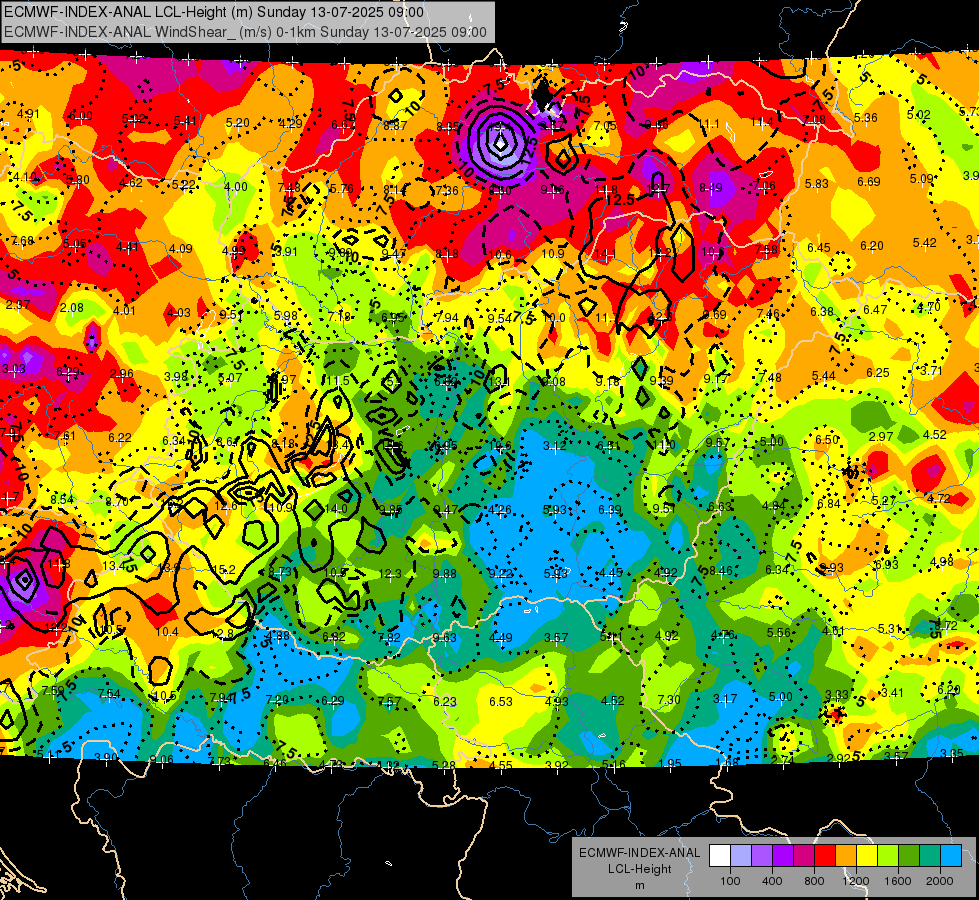The width and height of the screenshot is (979, 900).
Task: Click the wind shear value 6.84
Action: click(829, 503)
